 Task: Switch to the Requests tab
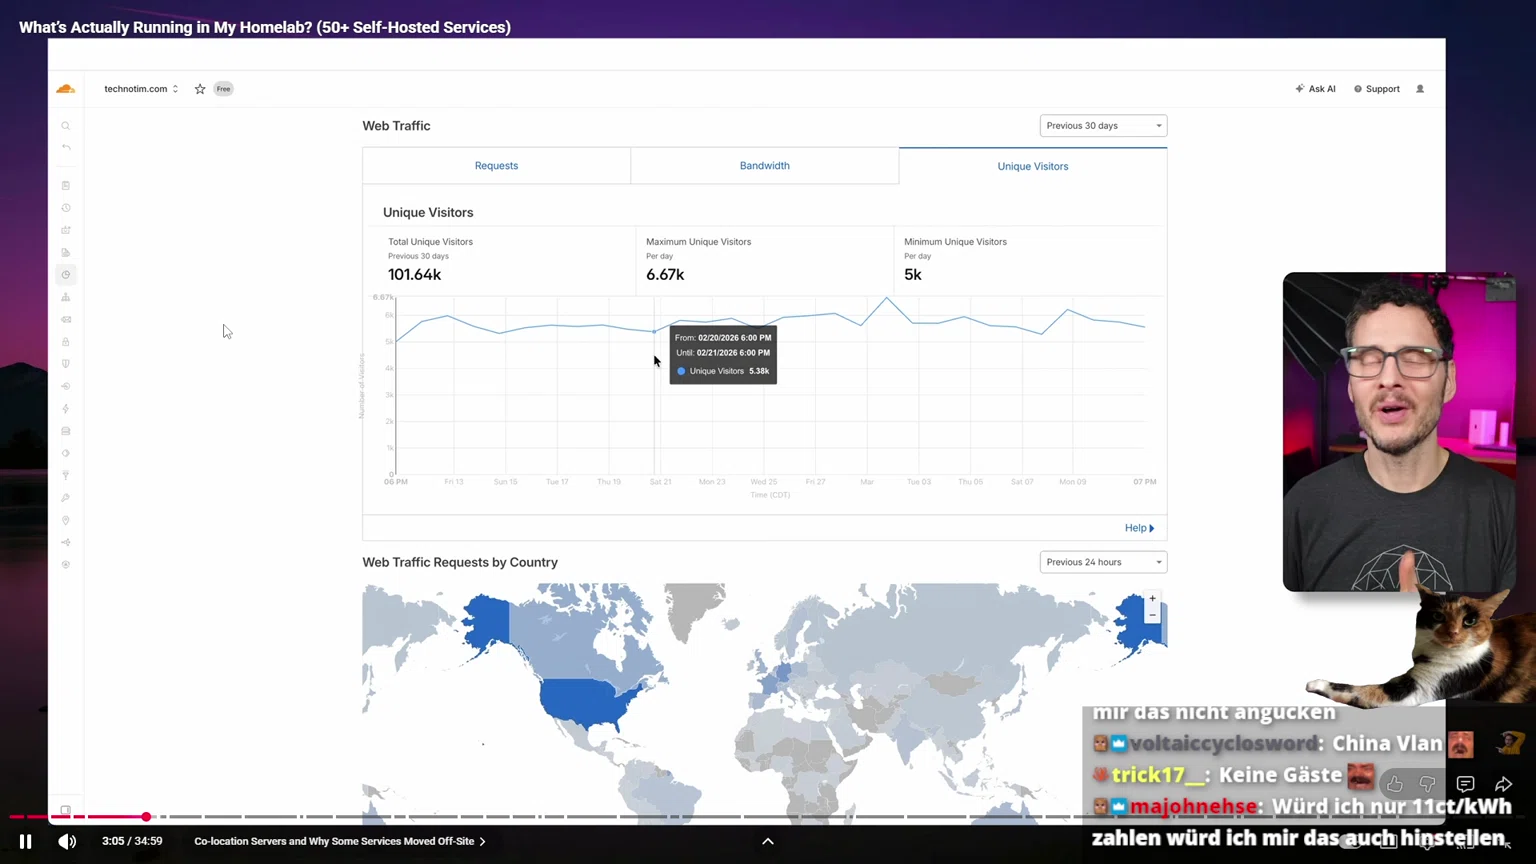click(x=496, y=166)
